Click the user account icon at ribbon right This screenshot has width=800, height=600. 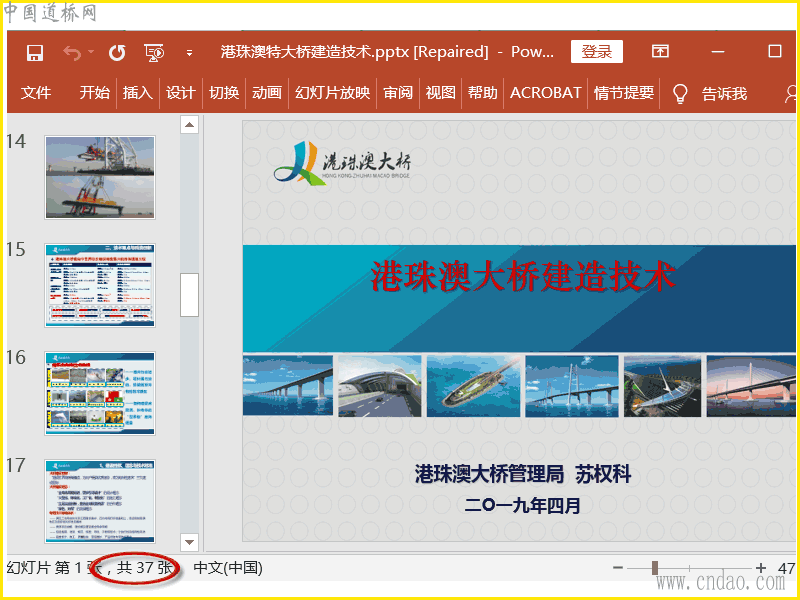click(x=791, y=93)
